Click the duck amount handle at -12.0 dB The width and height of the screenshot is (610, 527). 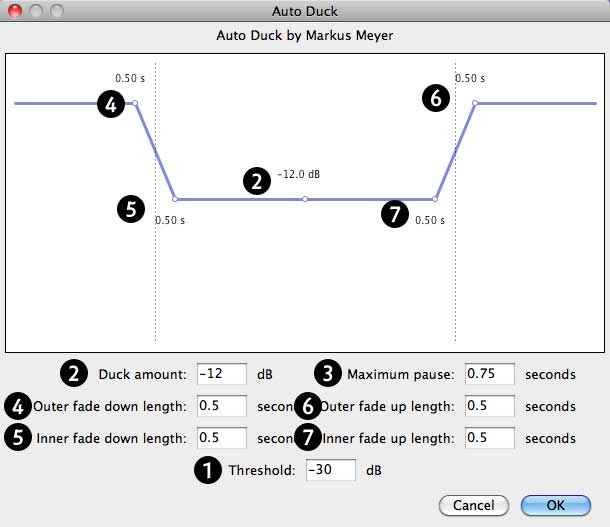tap(305, 199)
